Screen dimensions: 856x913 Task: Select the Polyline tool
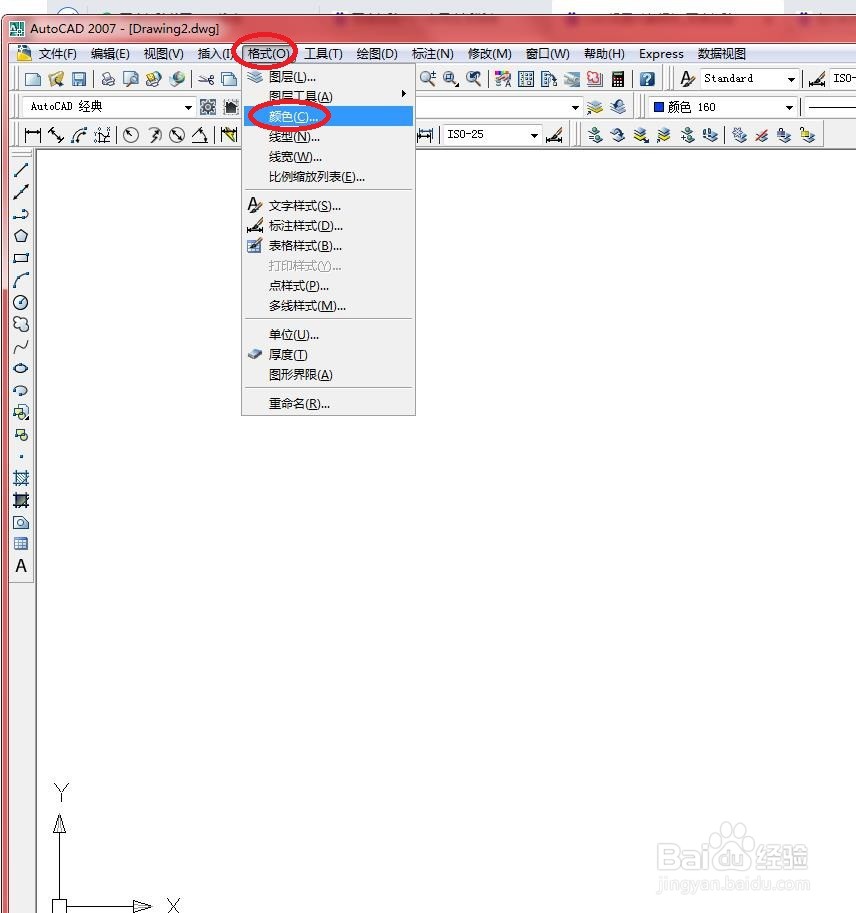click(21, 214)
